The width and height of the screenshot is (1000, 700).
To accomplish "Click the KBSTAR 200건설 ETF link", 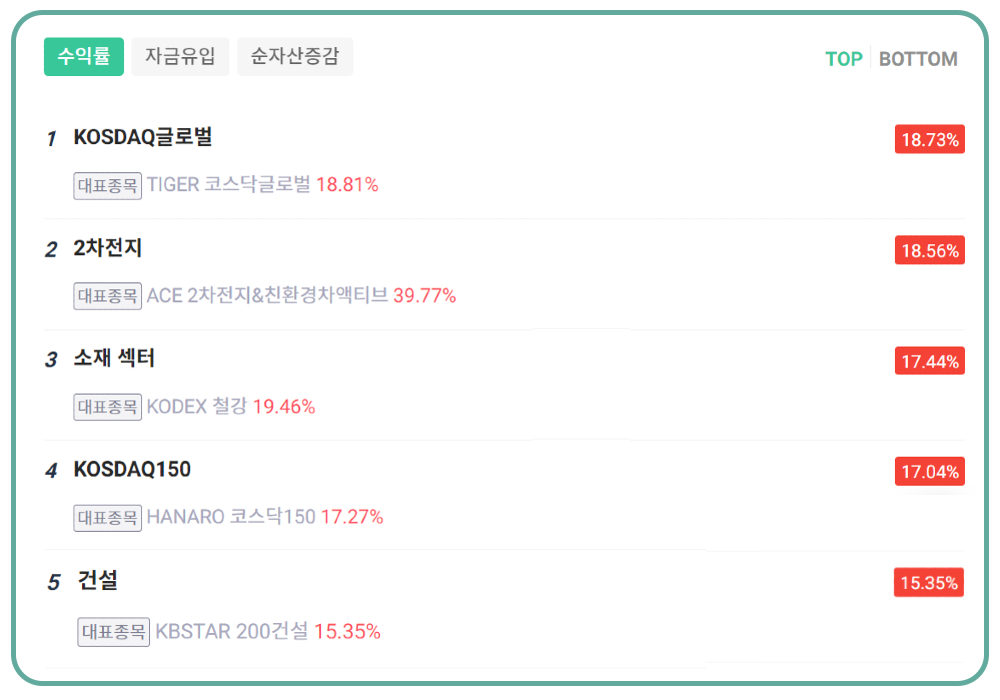I will 232,632.
